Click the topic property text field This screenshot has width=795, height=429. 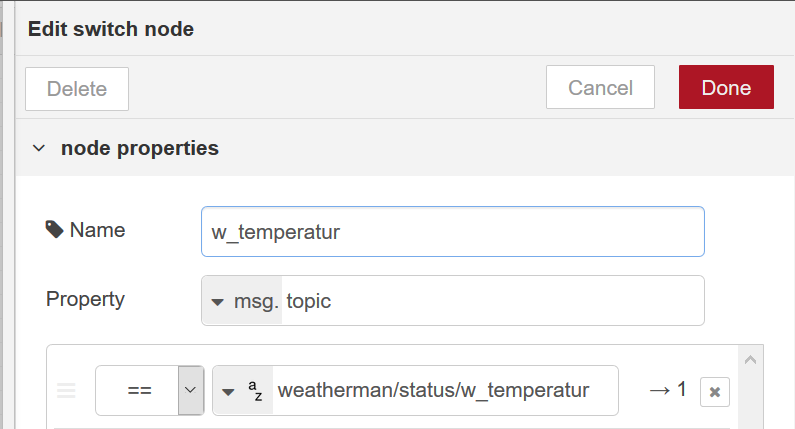(490, 300)
